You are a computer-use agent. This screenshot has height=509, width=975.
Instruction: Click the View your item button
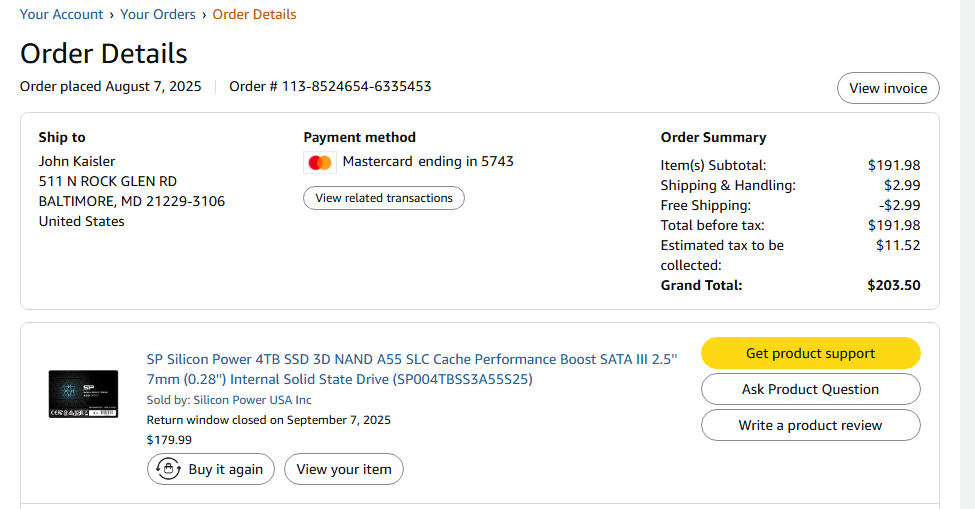(344, 469)
